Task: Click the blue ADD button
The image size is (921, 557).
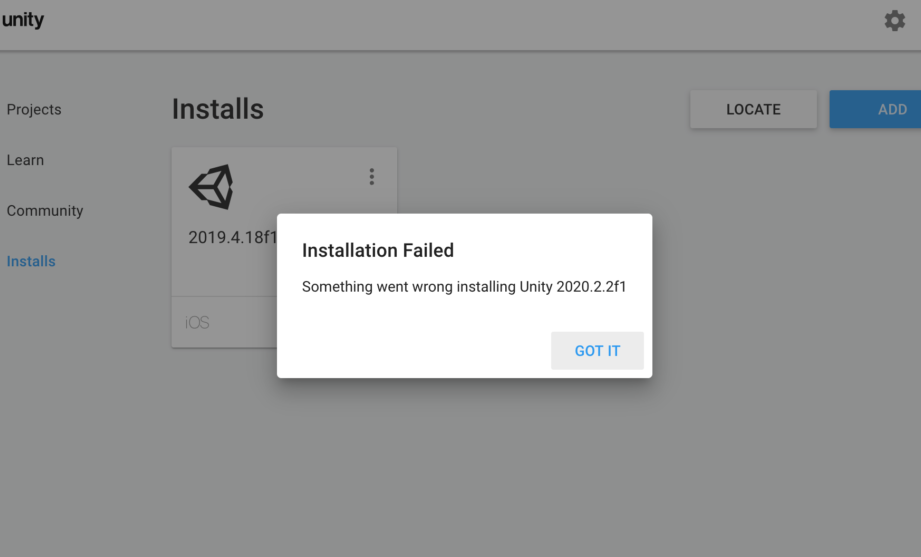Action: (875, 109)
